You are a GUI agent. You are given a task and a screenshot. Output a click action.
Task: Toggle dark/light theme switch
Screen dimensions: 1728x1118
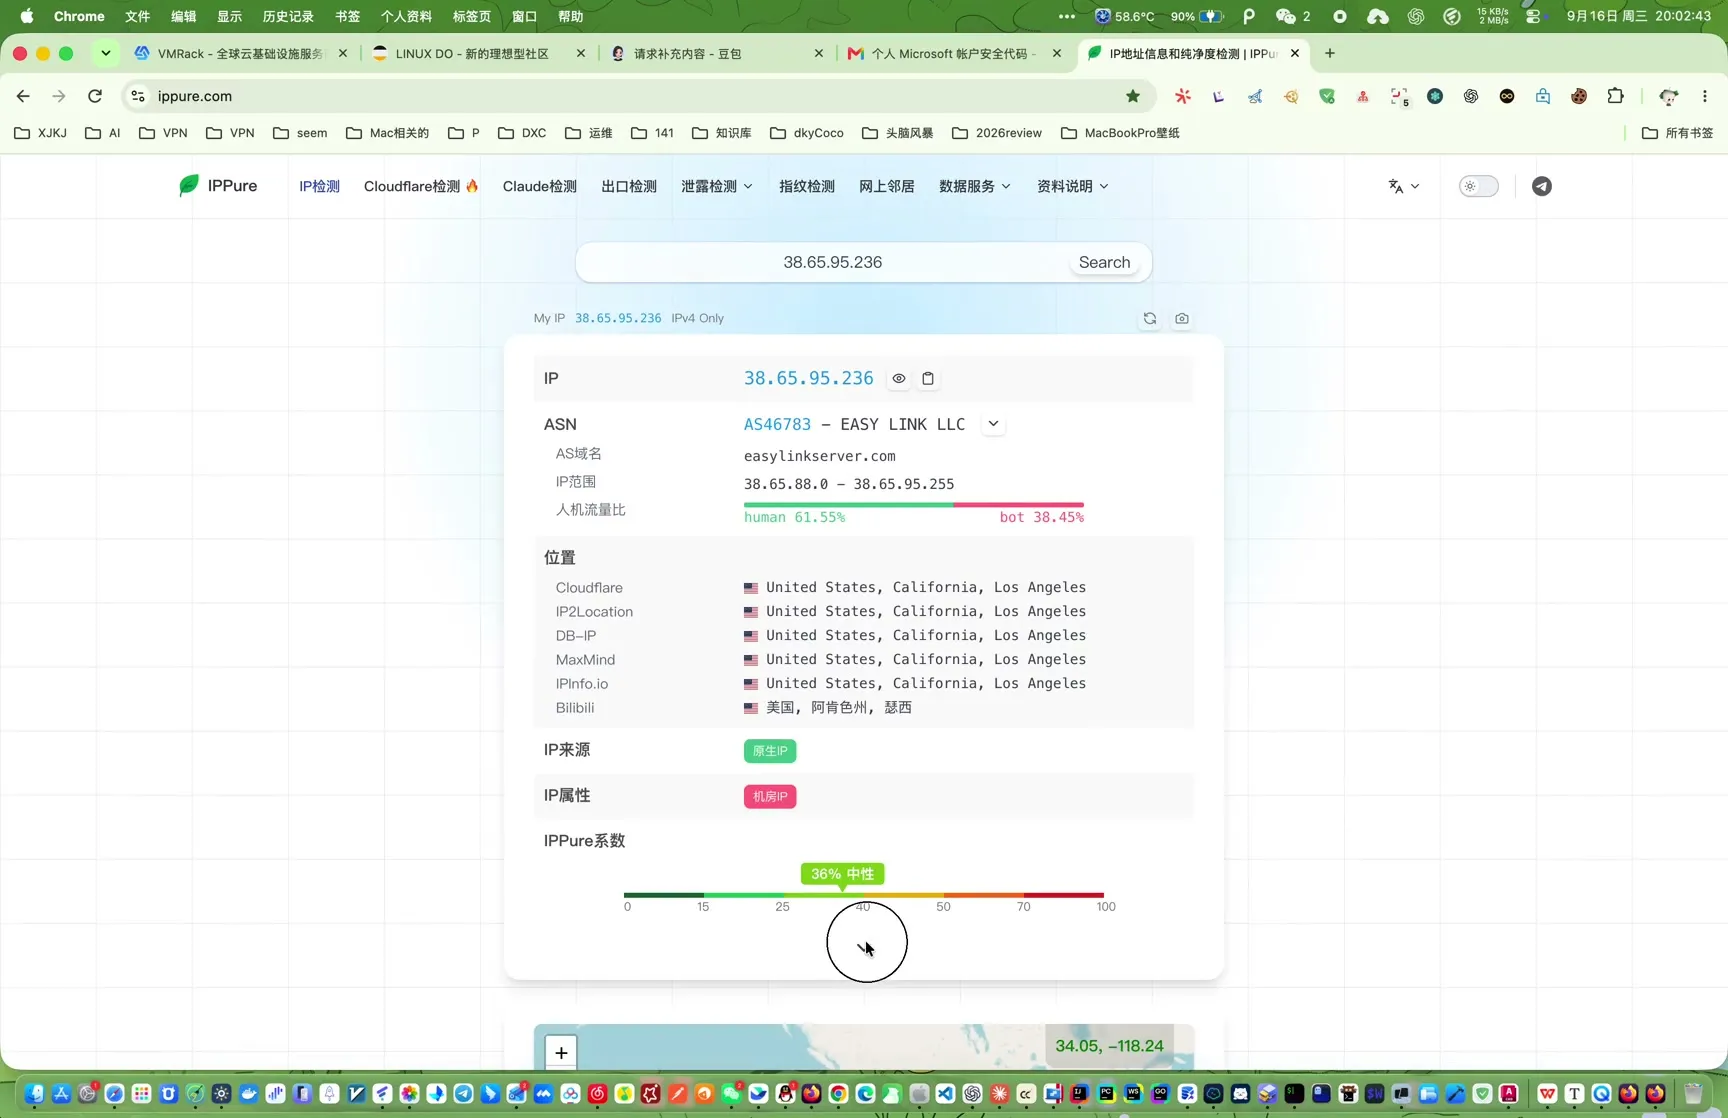1479,186
